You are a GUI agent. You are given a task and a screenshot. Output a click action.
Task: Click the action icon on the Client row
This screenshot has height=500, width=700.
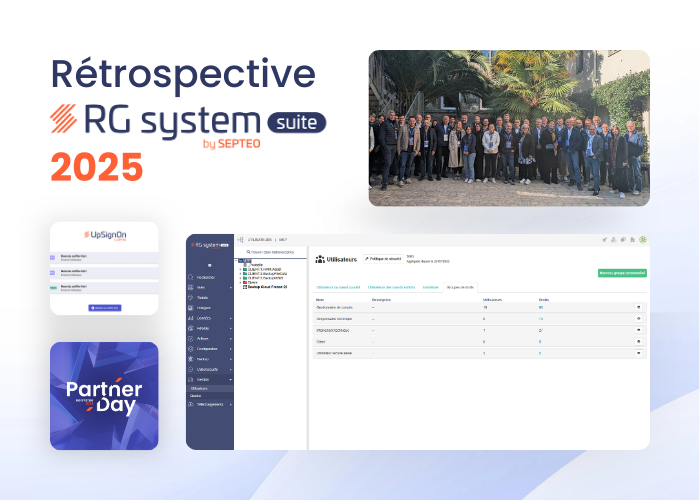pyautogui.click(x=639, y=342)
